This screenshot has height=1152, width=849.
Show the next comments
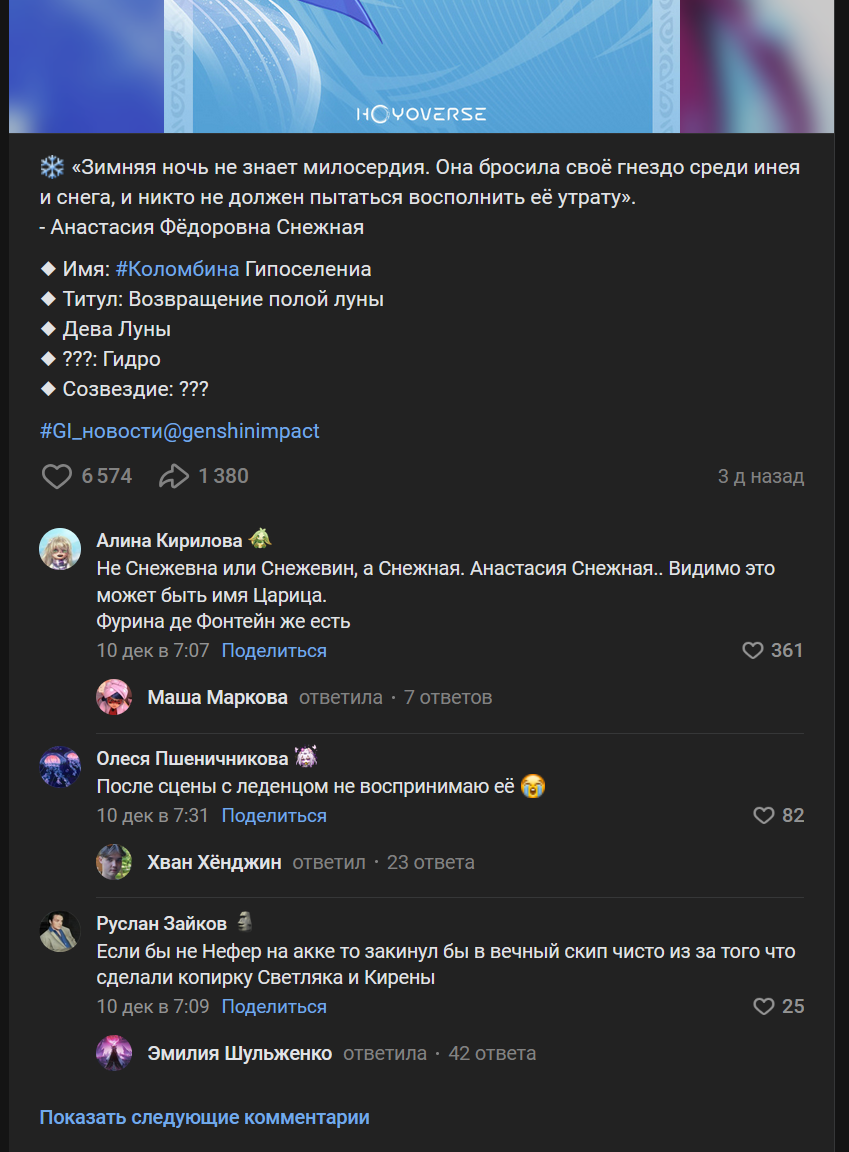(x=204, y=1117)
